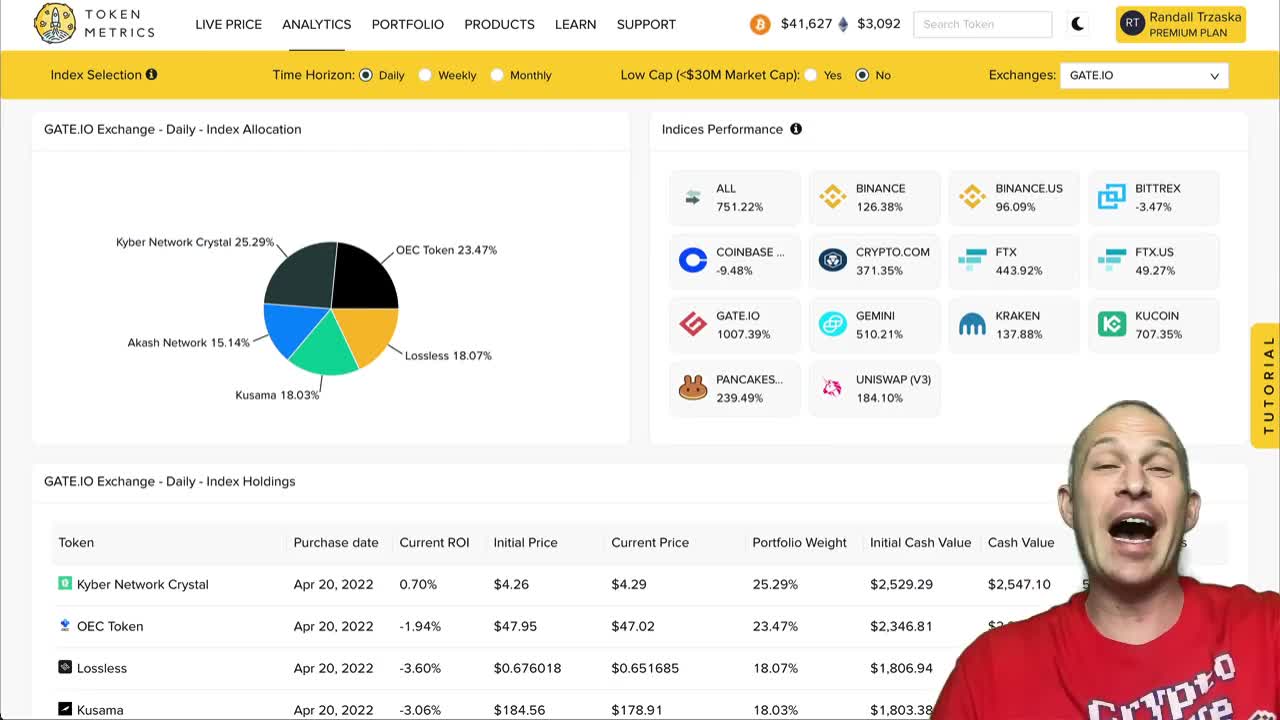Select Monthly time horizon
Screen dimensions: 1280x720
coord(497,75)
